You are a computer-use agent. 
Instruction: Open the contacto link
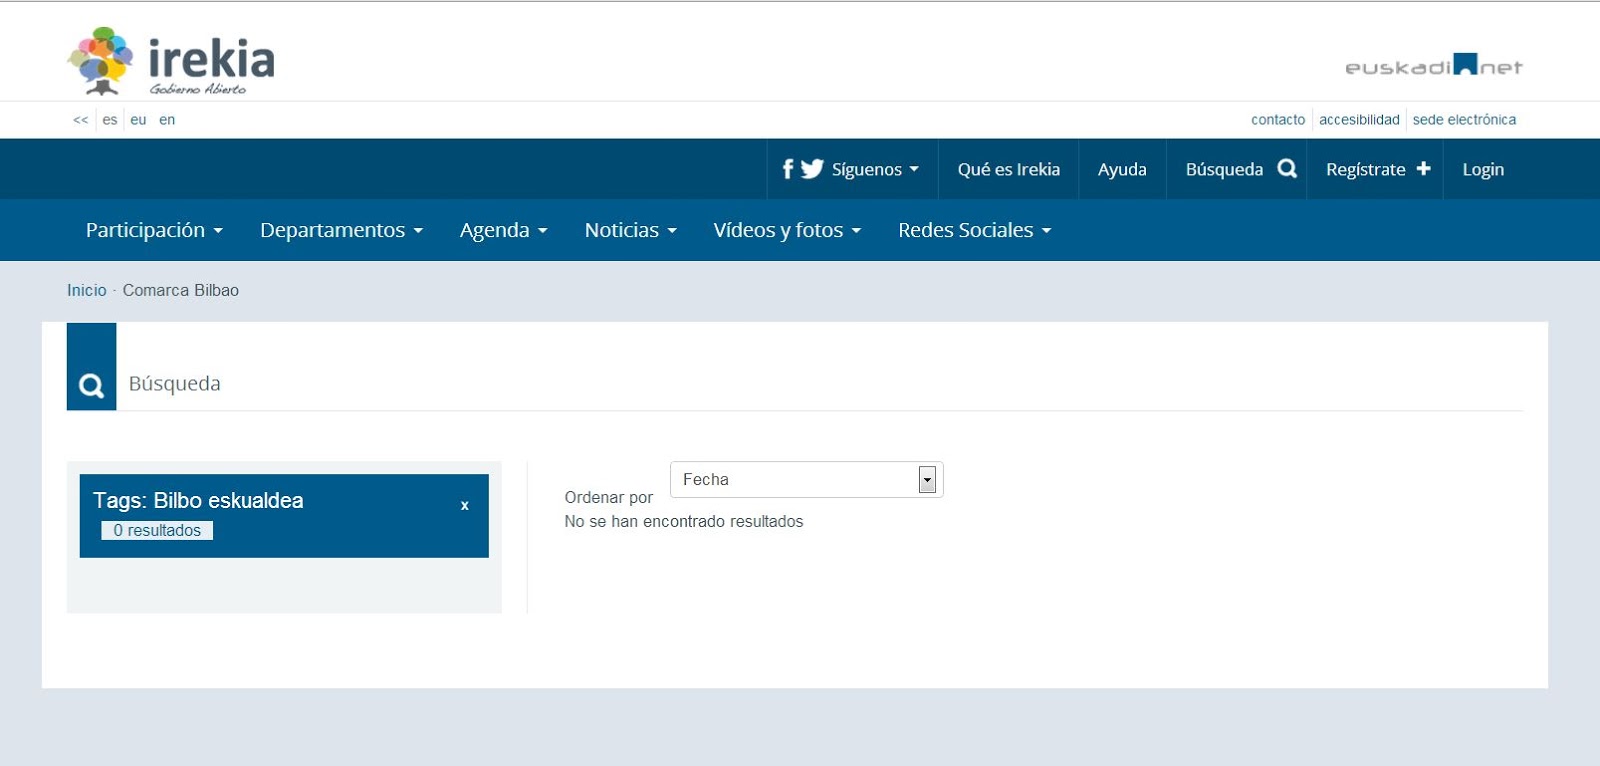pos(1277,120)
